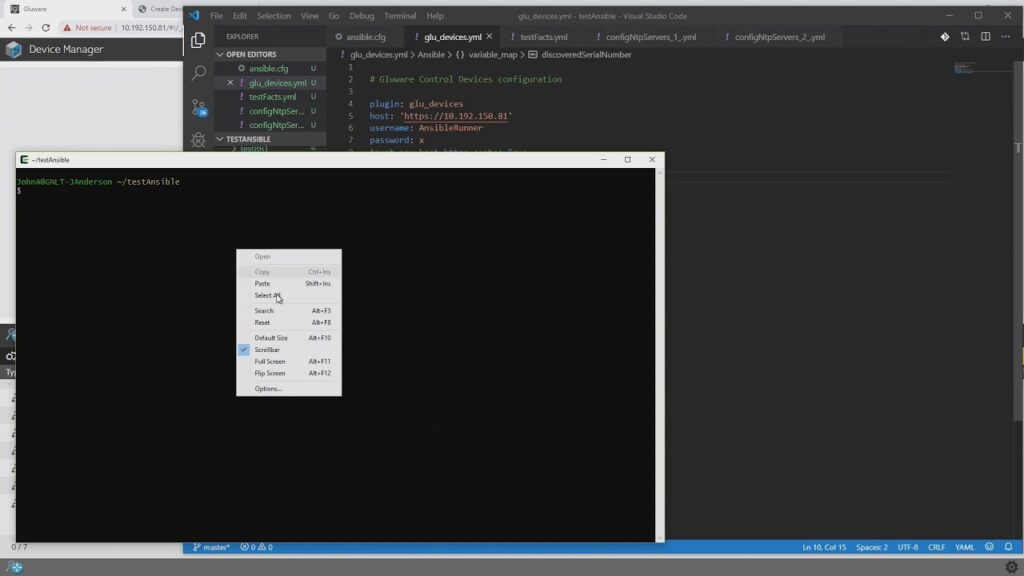Screen dimensions: 1024x576
Task: Click Options... in the context menu
Action: coord(268,389)
